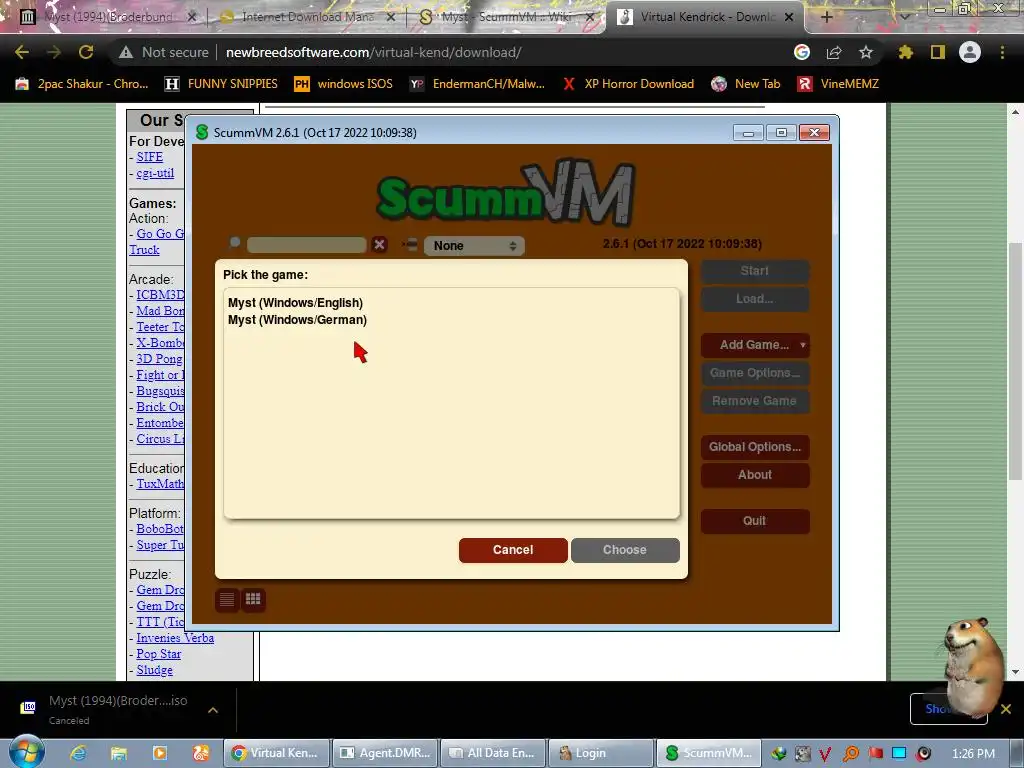Viewport: 1024px width, 768px height.
Task: Open the New Tab bookmark
Action: click(746, 84)
